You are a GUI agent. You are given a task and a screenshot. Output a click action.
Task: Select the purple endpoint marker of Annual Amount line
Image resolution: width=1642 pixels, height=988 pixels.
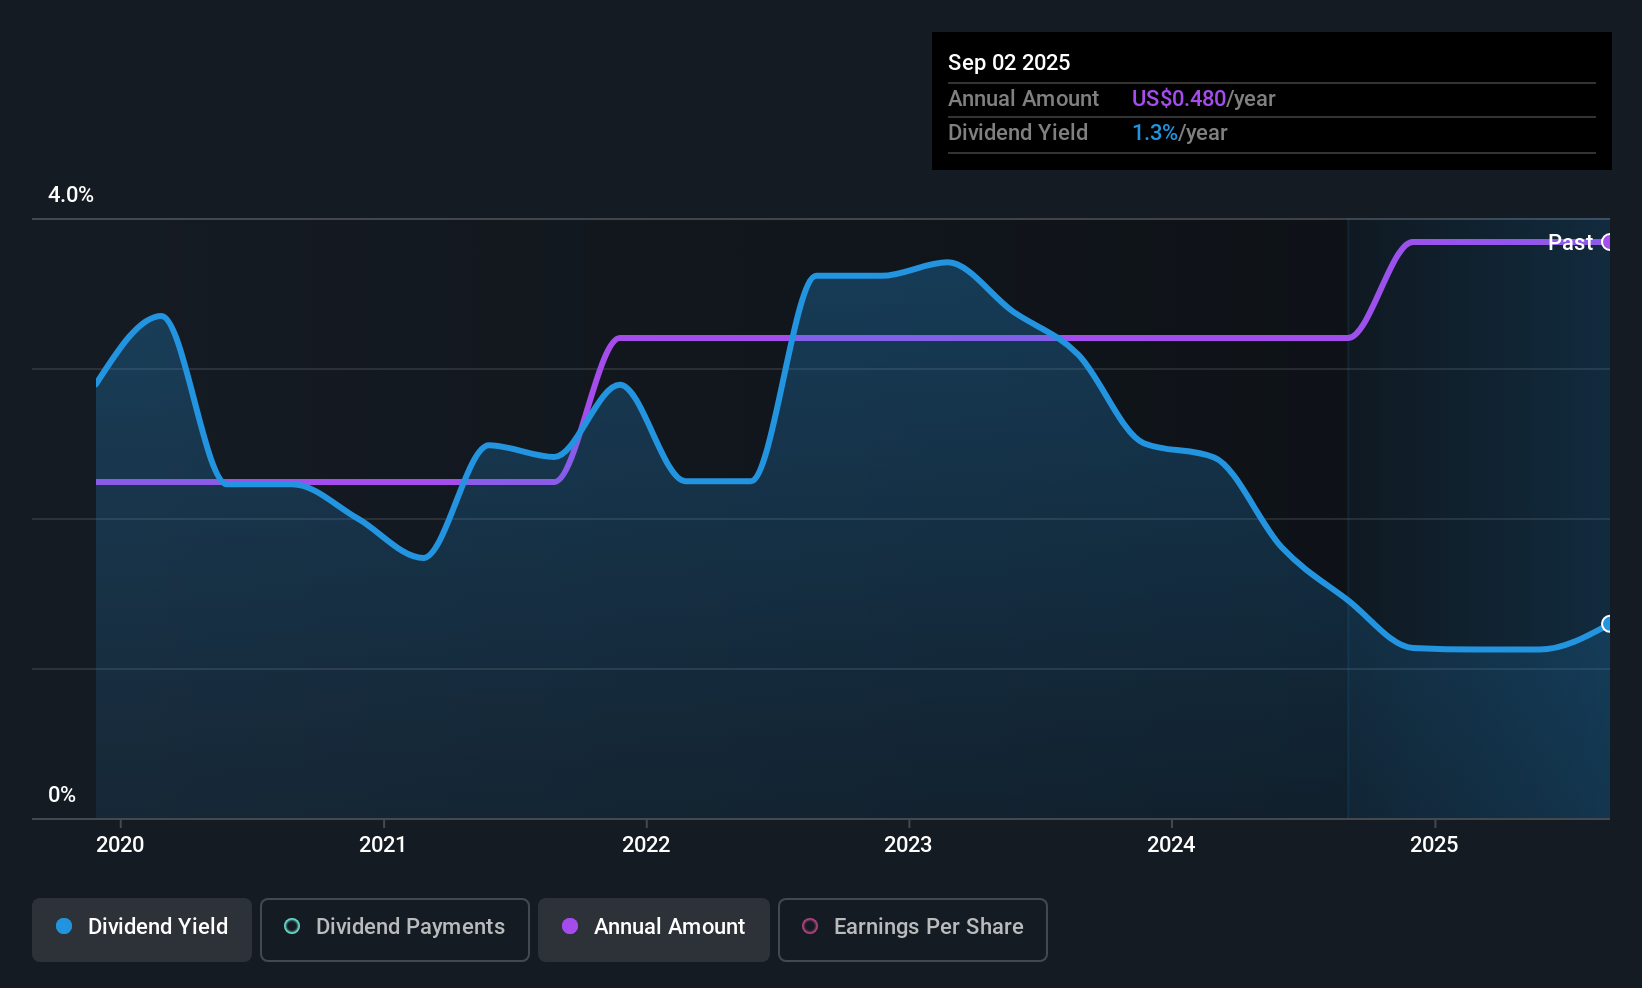click(x=1607, y=242)
